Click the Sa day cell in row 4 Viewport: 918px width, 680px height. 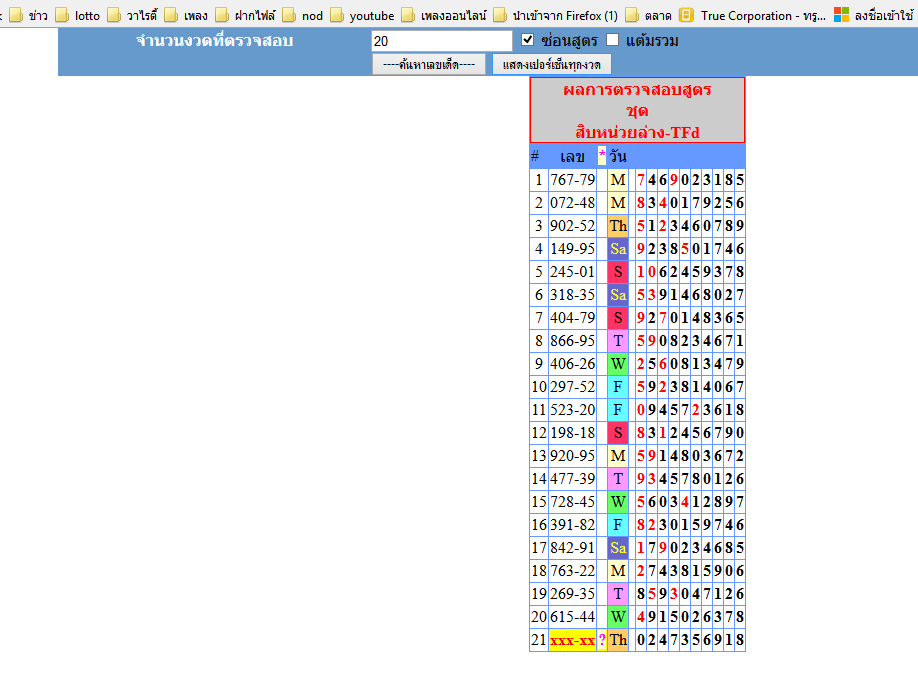pyautogui.click(x=618, y=249)
